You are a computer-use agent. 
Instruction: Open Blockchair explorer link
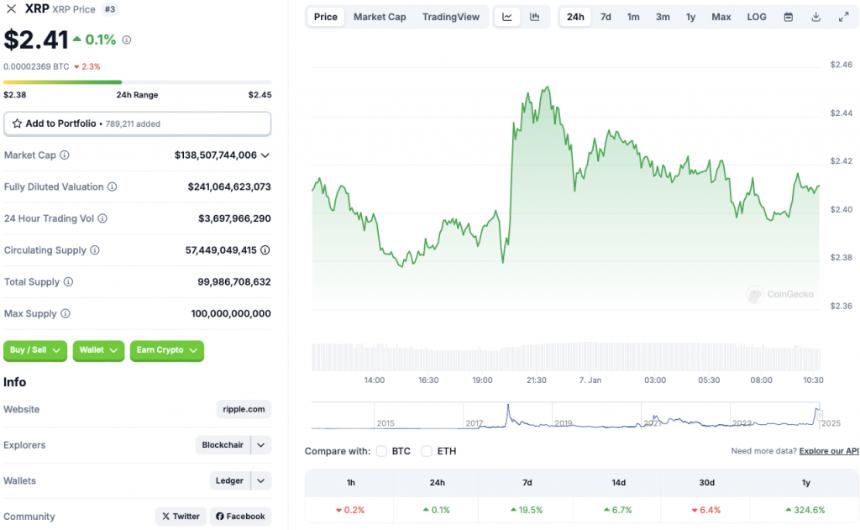click(223, 445)
